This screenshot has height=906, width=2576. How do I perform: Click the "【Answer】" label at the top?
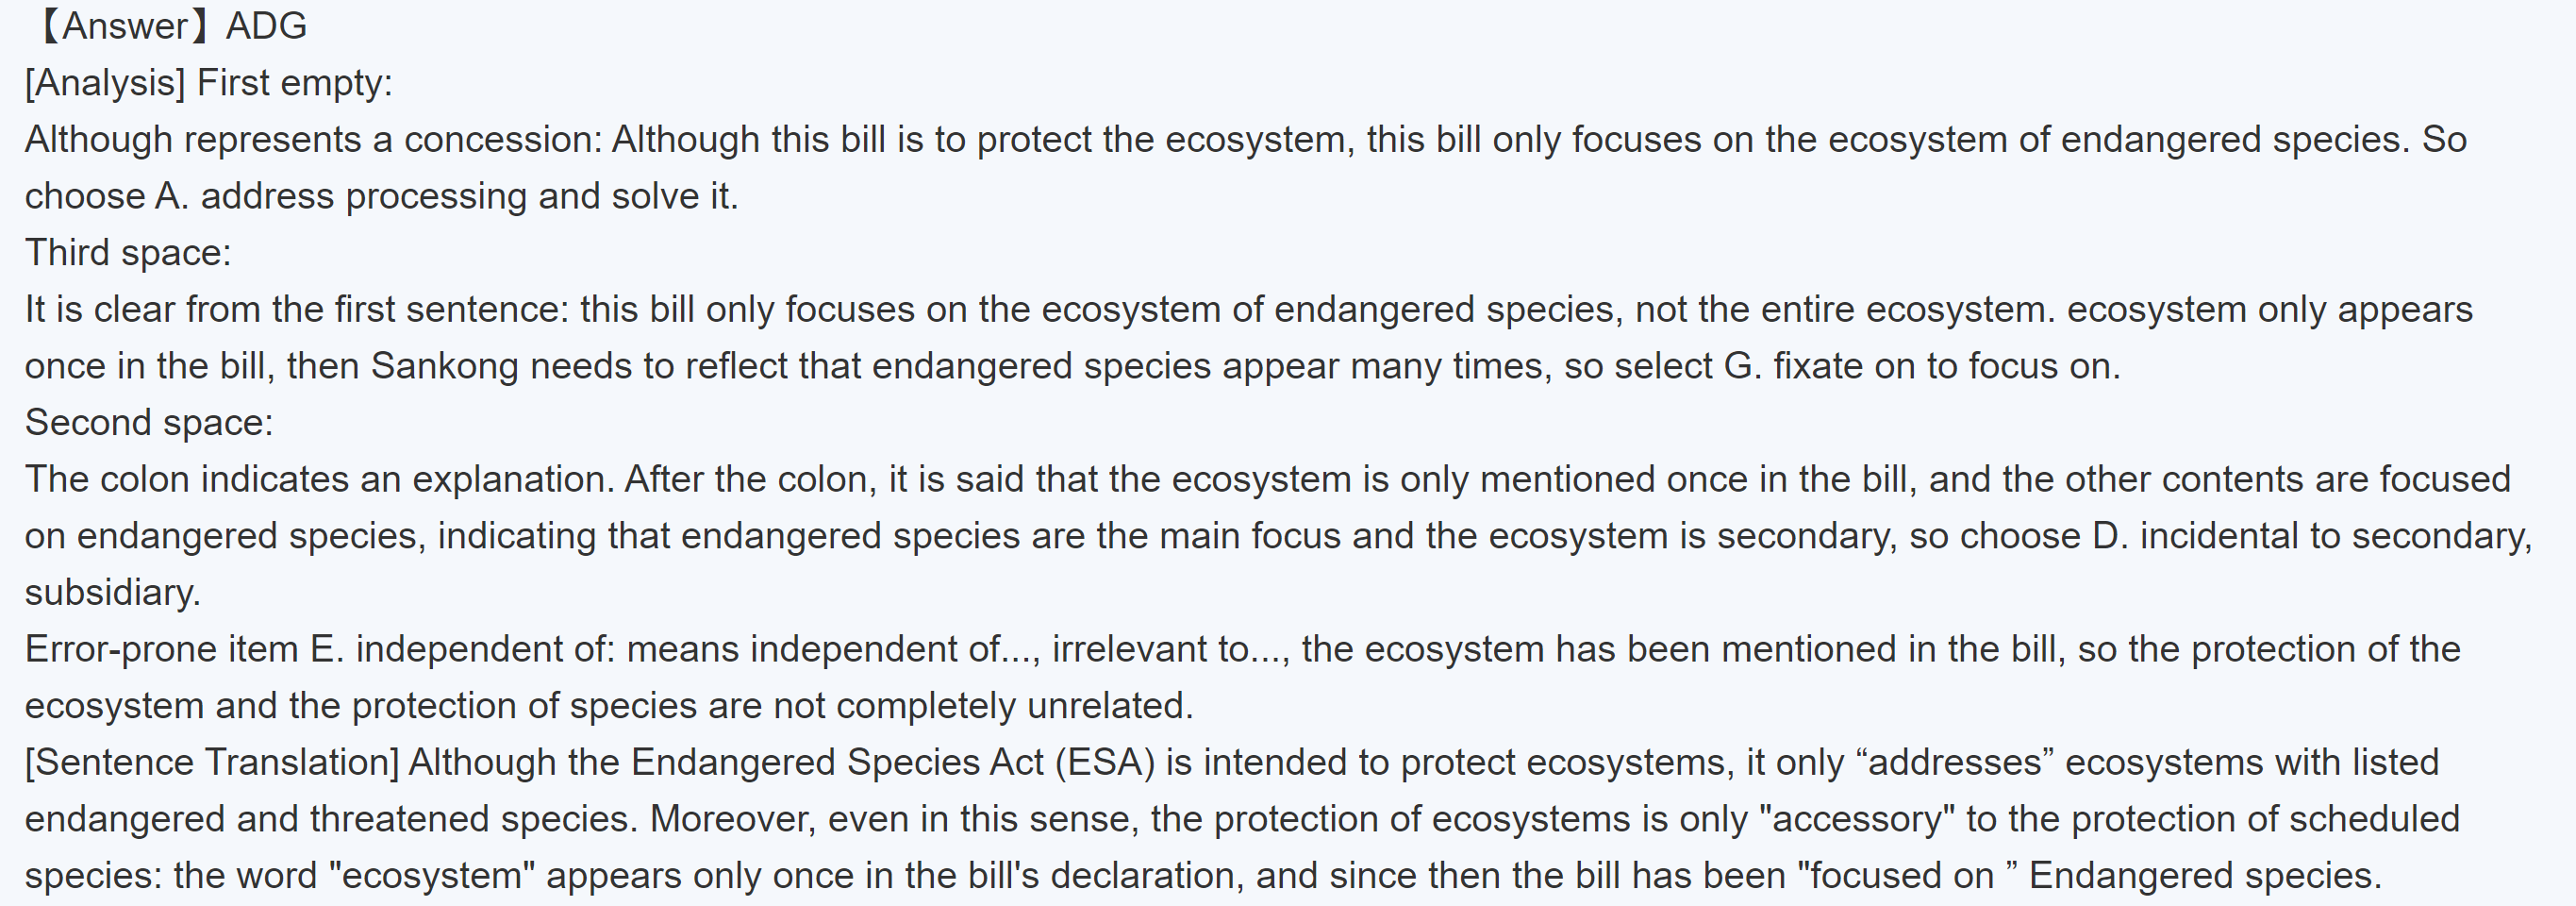pos(122,26)
